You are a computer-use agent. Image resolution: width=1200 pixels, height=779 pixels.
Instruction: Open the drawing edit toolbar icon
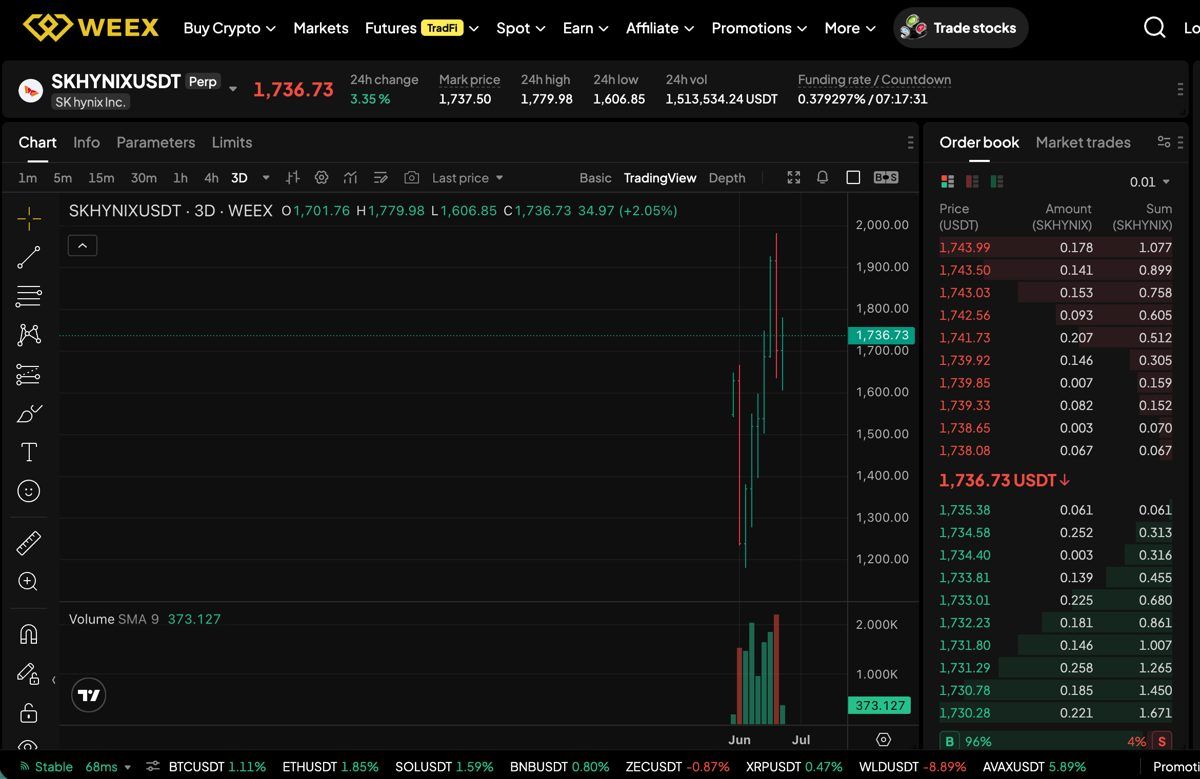coord(380,178)
